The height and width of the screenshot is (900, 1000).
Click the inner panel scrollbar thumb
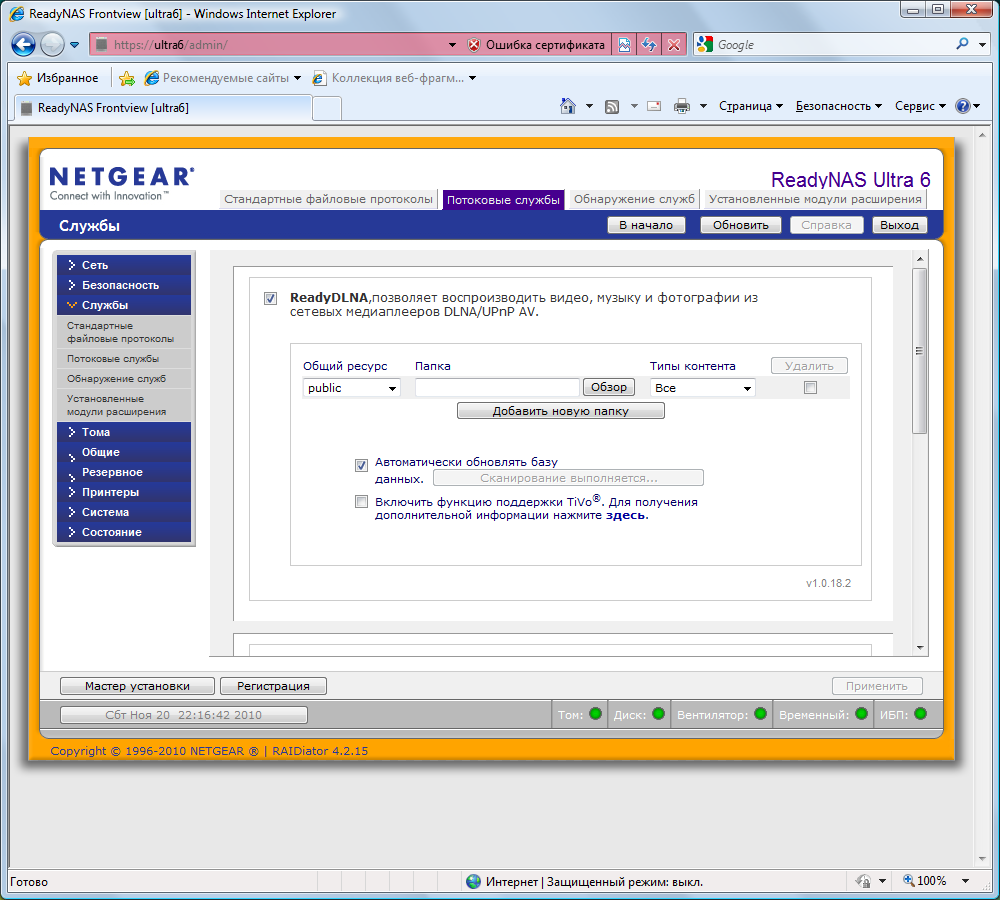pos(919,351)
